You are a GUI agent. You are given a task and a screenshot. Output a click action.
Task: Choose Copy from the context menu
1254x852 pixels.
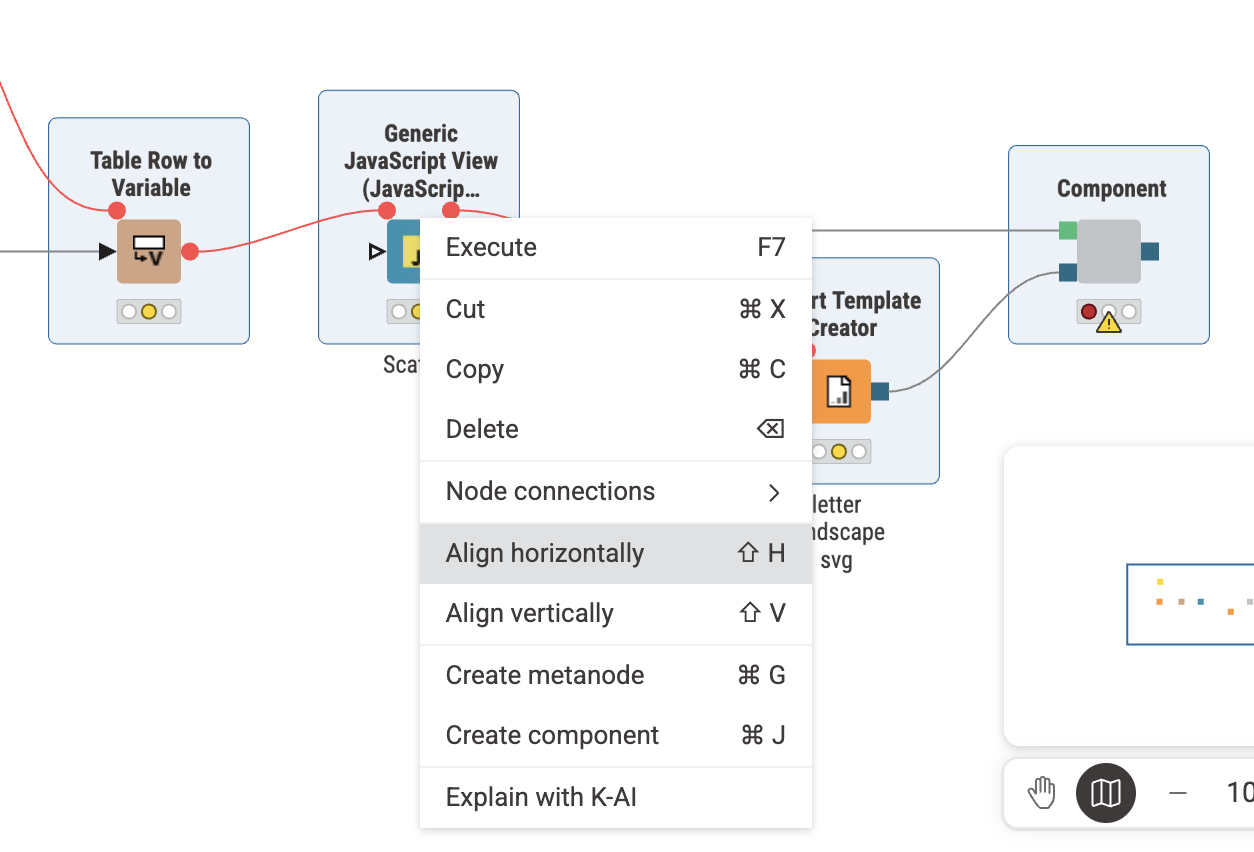[615, 370]
